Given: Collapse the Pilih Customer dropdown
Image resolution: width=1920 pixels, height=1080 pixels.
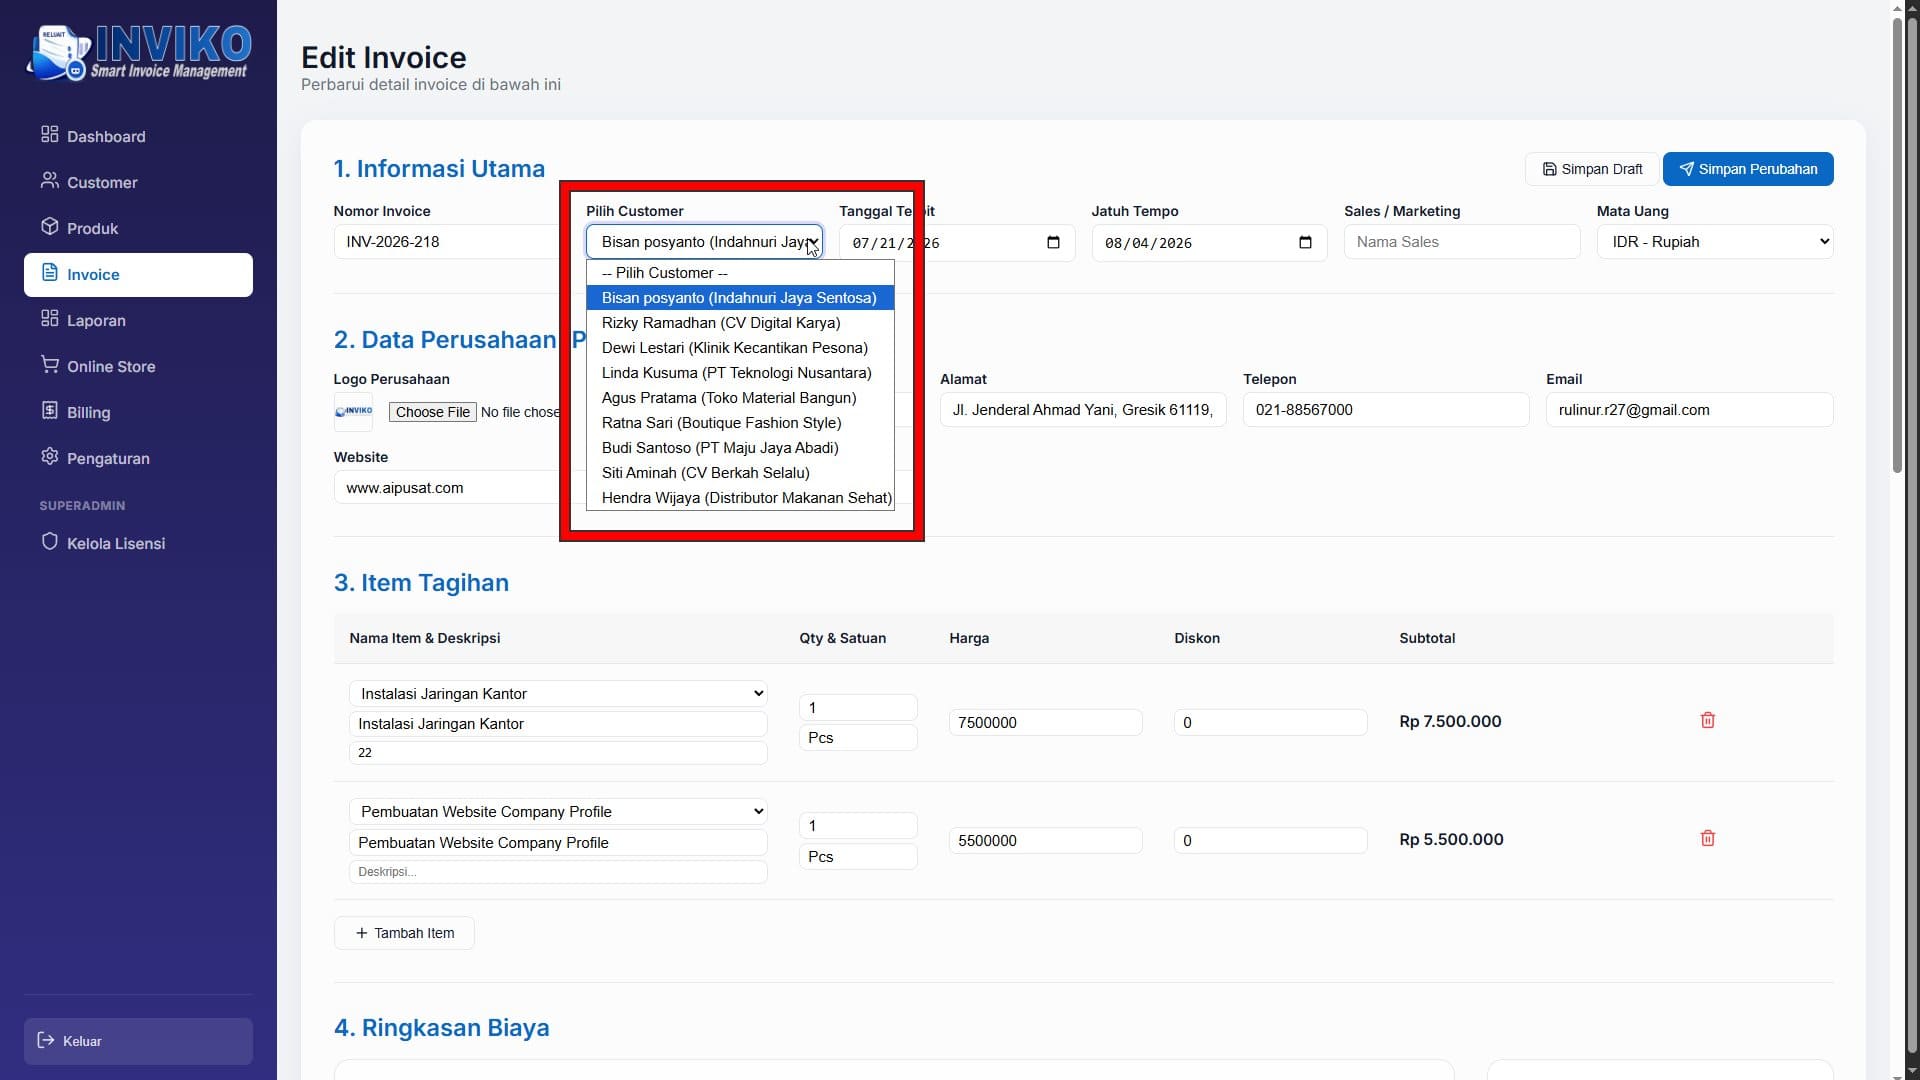Looking at the screenshot, I should click(704, 242).
